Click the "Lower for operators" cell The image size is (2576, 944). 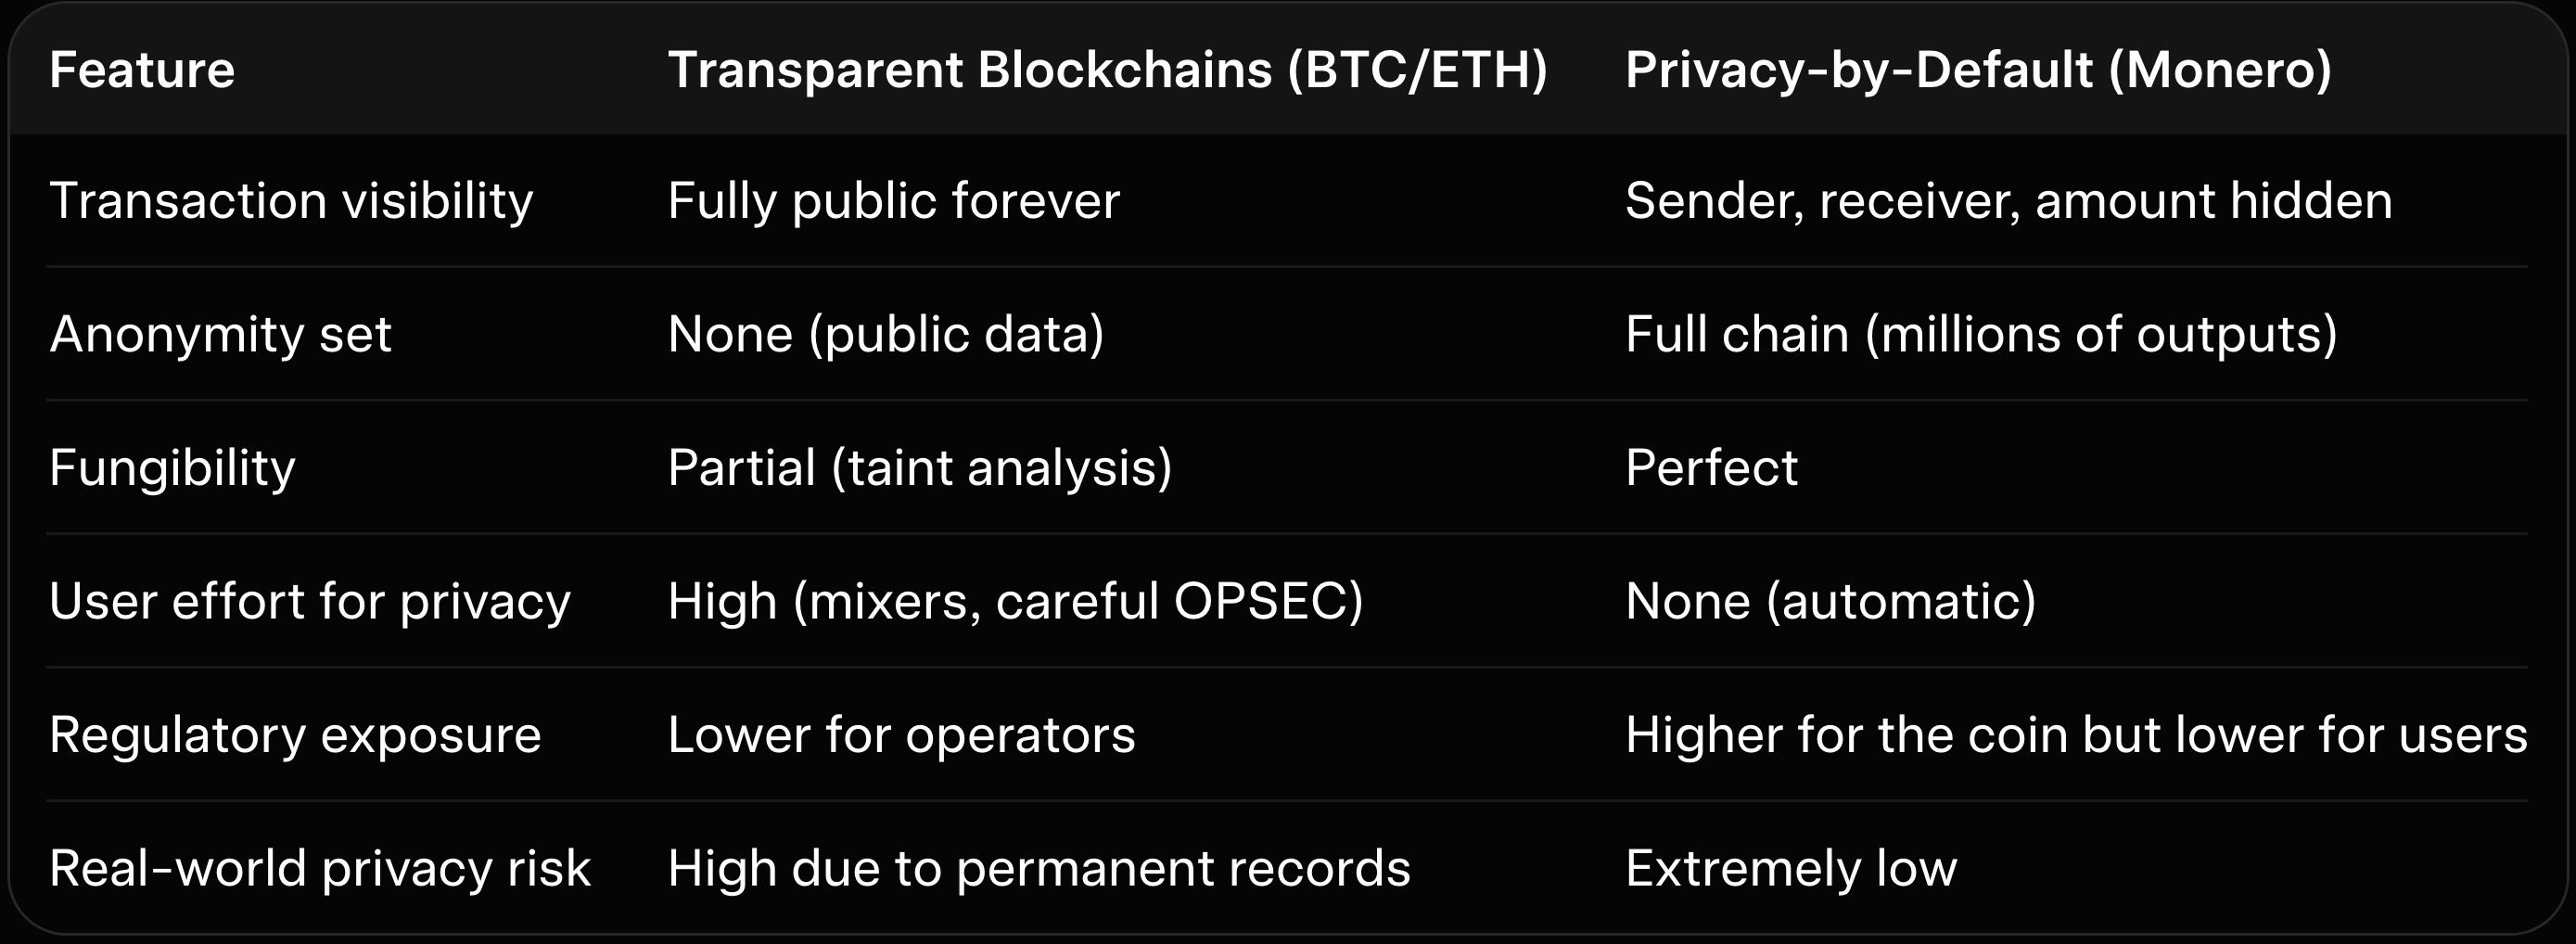coord(901,735)
